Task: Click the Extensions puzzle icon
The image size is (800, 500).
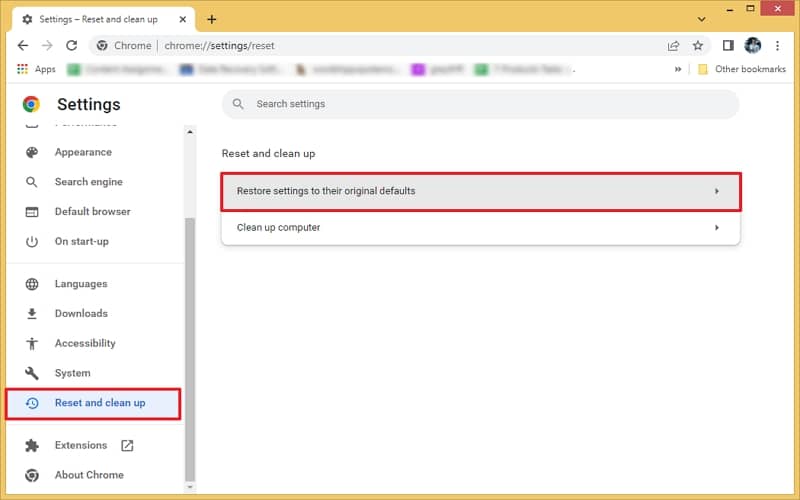Action: coord(32,445)
